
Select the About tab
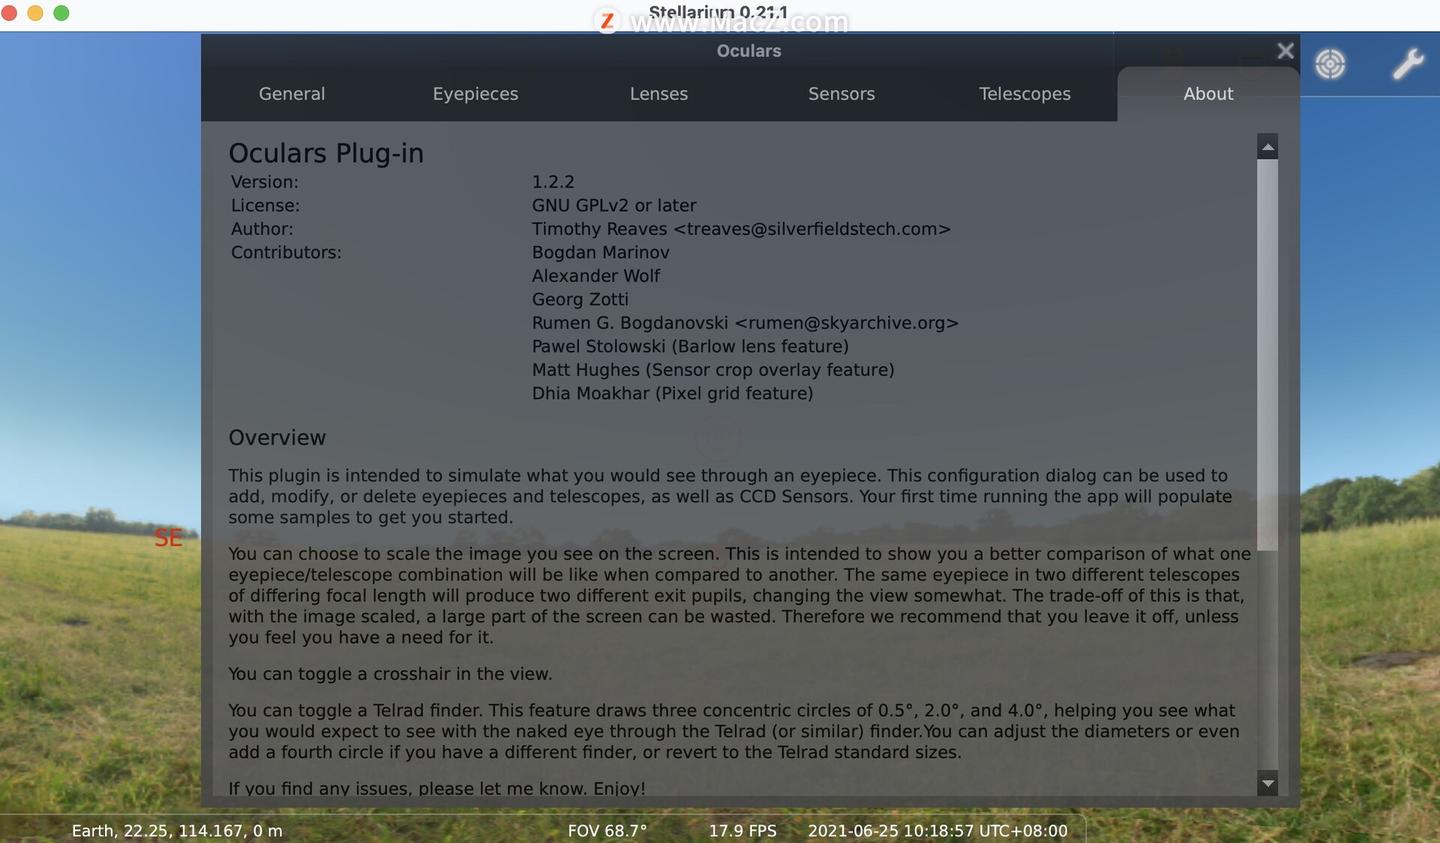point(1208,94)
